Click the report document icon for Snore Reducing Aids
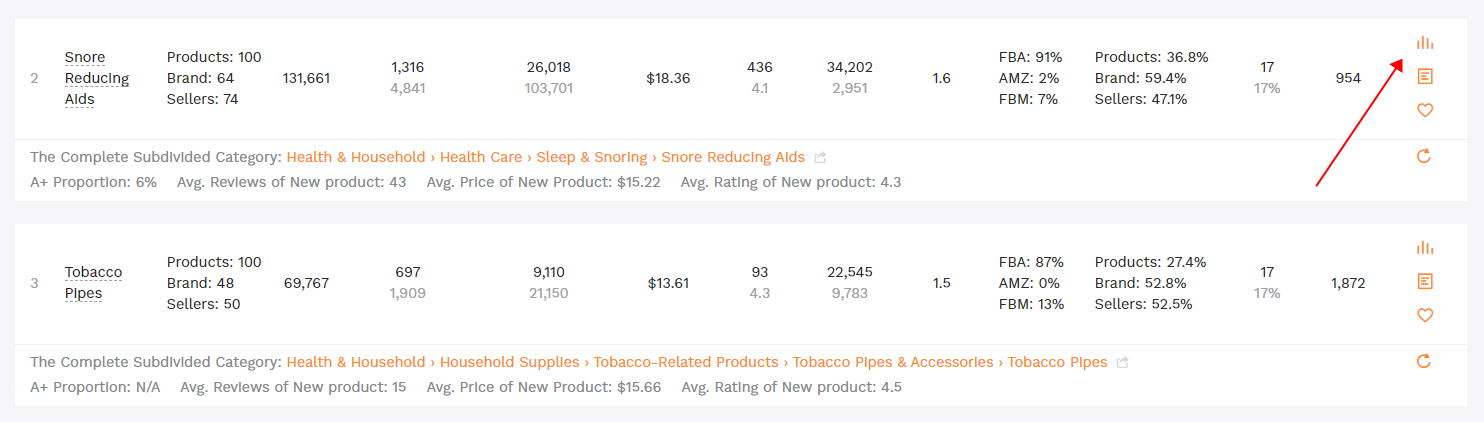The width and height of the screenshot is (1484, 422). [1425, 76]
